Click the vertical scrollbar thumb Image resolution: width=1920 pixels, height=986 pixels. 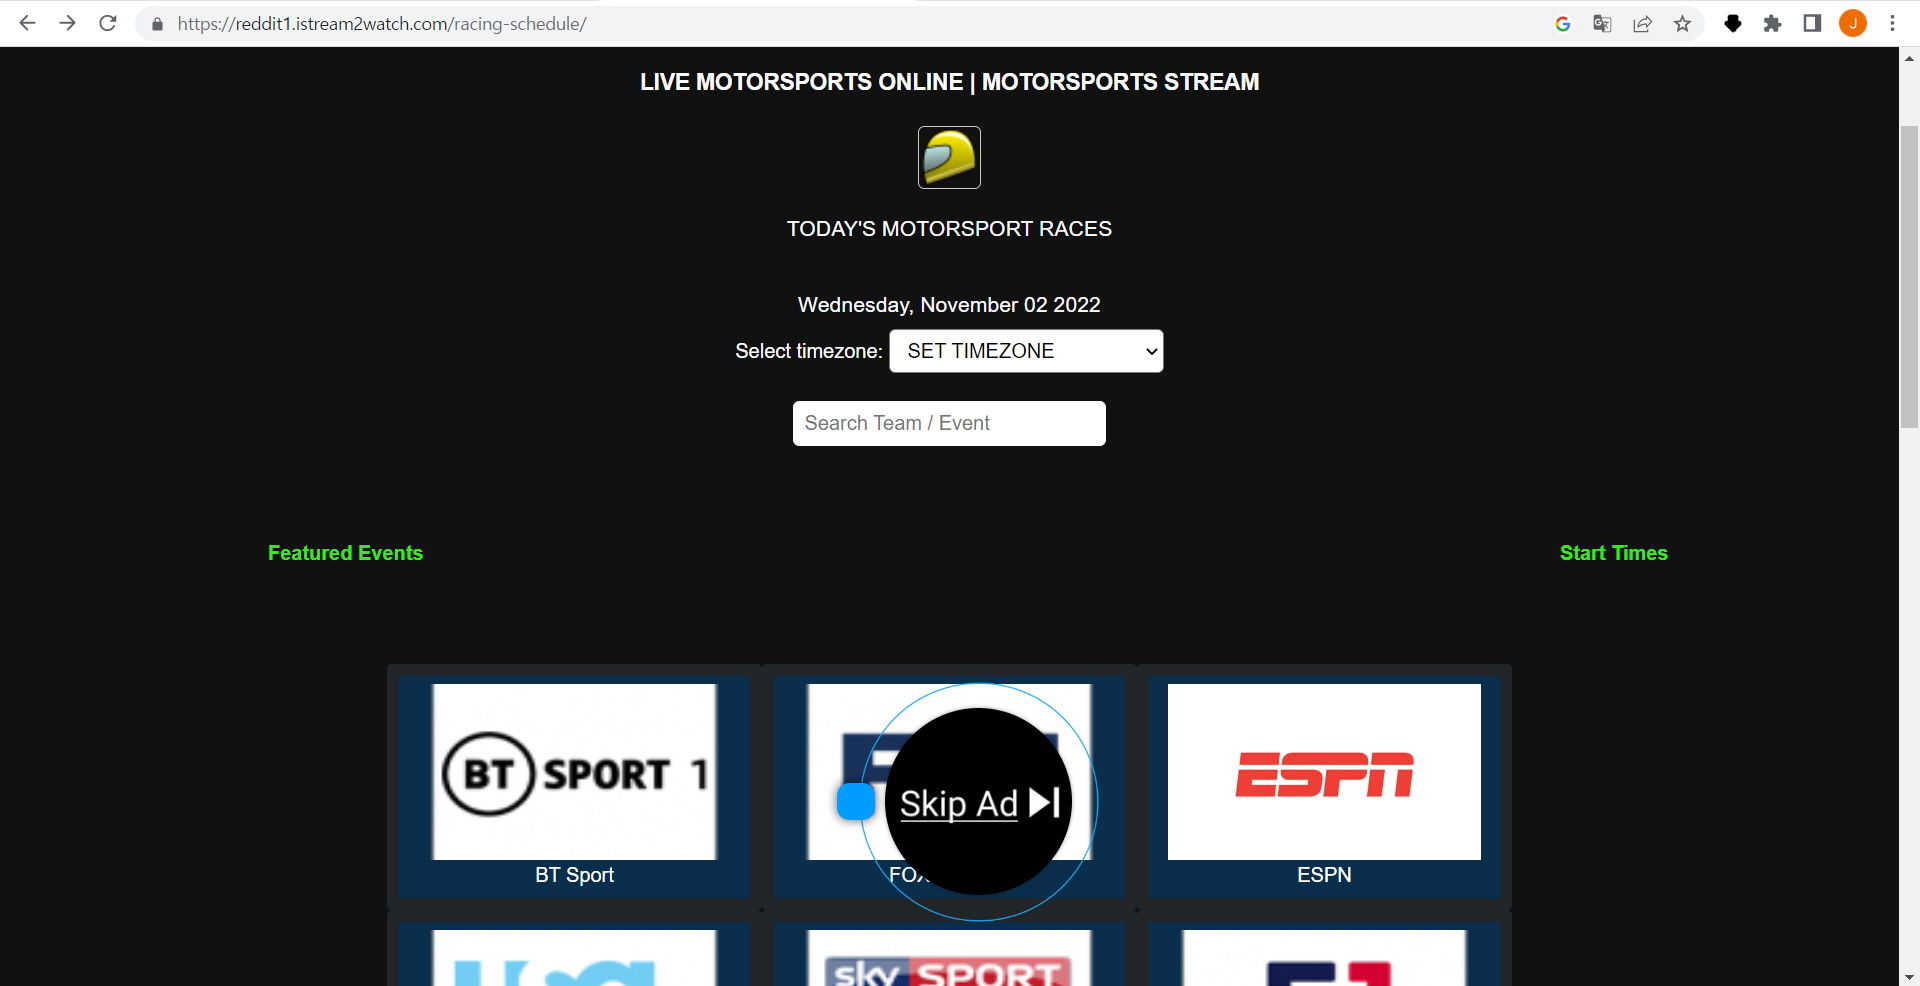click(x=1909, y=277)
